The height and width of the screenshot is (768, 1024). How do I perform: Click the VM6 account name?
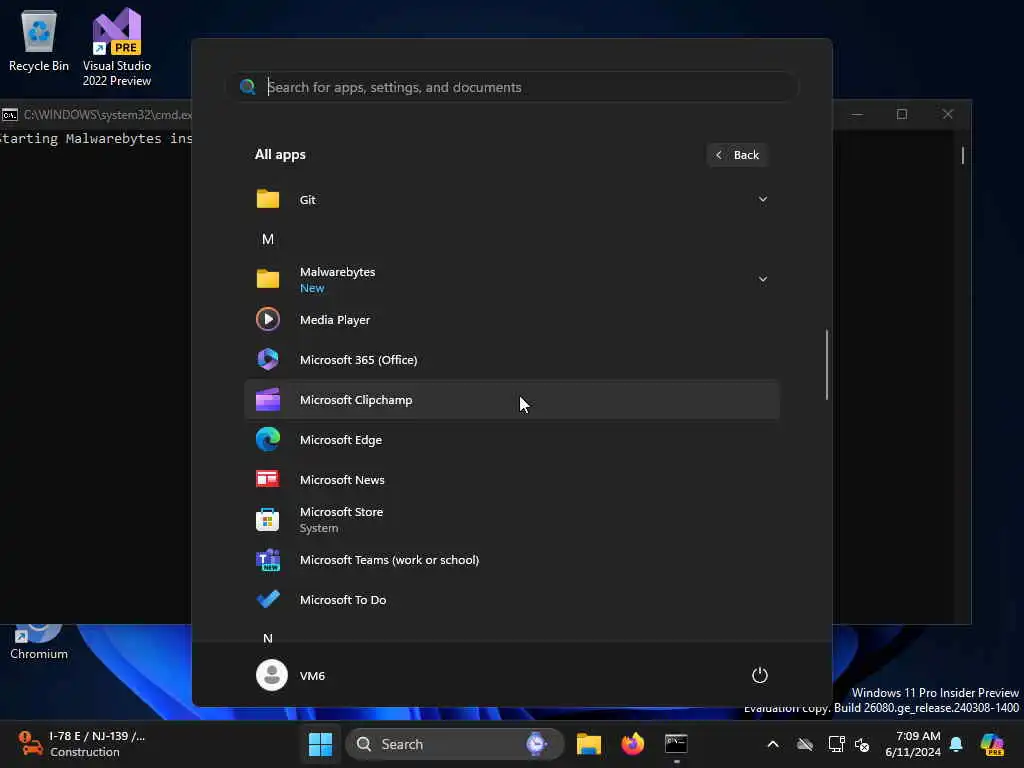312,675
